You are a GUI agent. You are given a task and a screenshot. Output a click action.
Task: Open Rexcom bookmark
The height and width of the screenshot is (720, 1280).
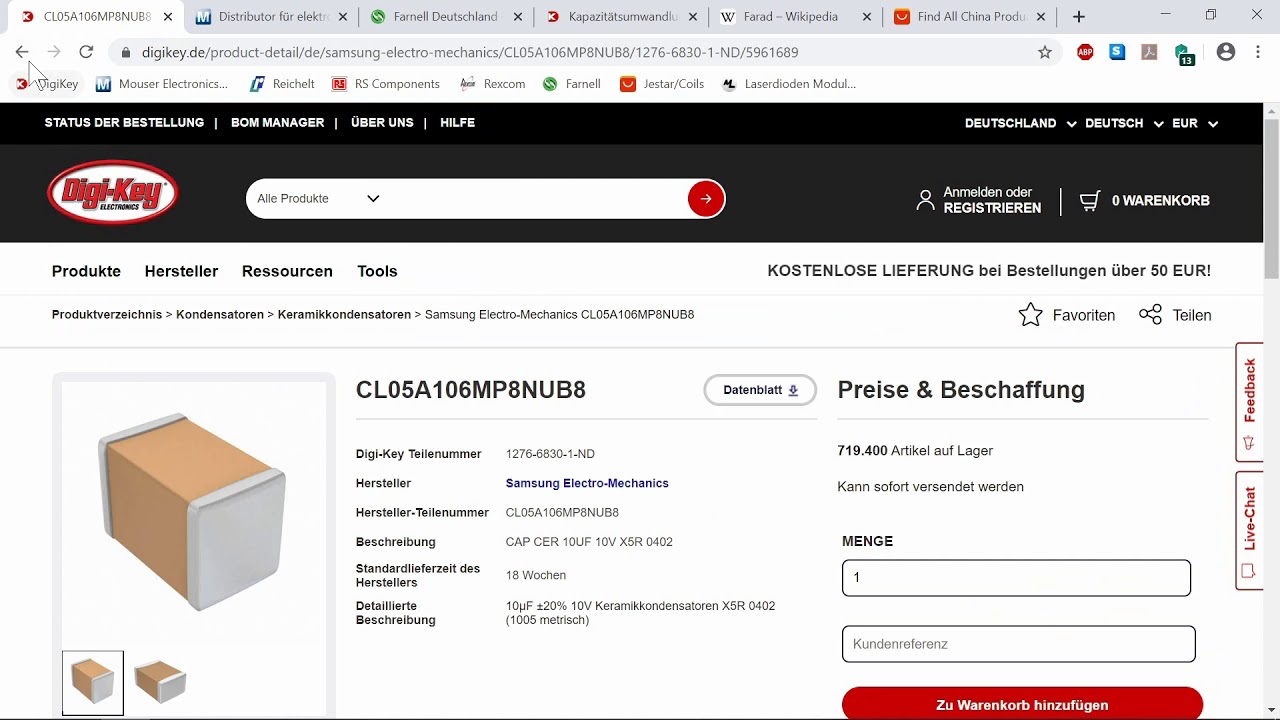click(x=493, y=84)
